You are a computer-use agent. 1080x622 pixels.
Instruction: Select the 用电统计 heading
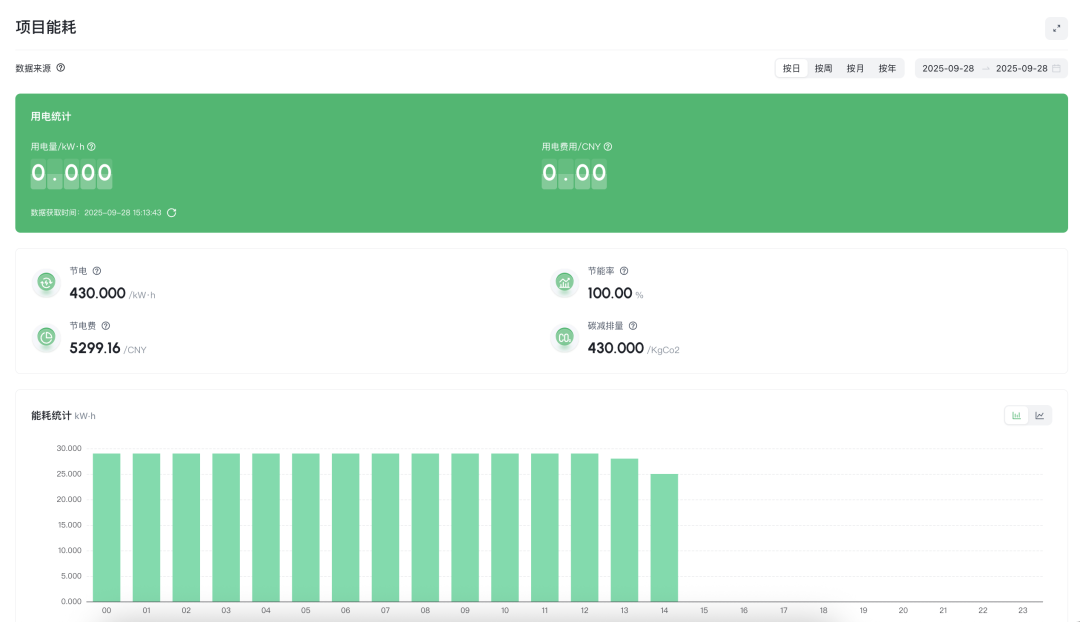tap(51, 116)
